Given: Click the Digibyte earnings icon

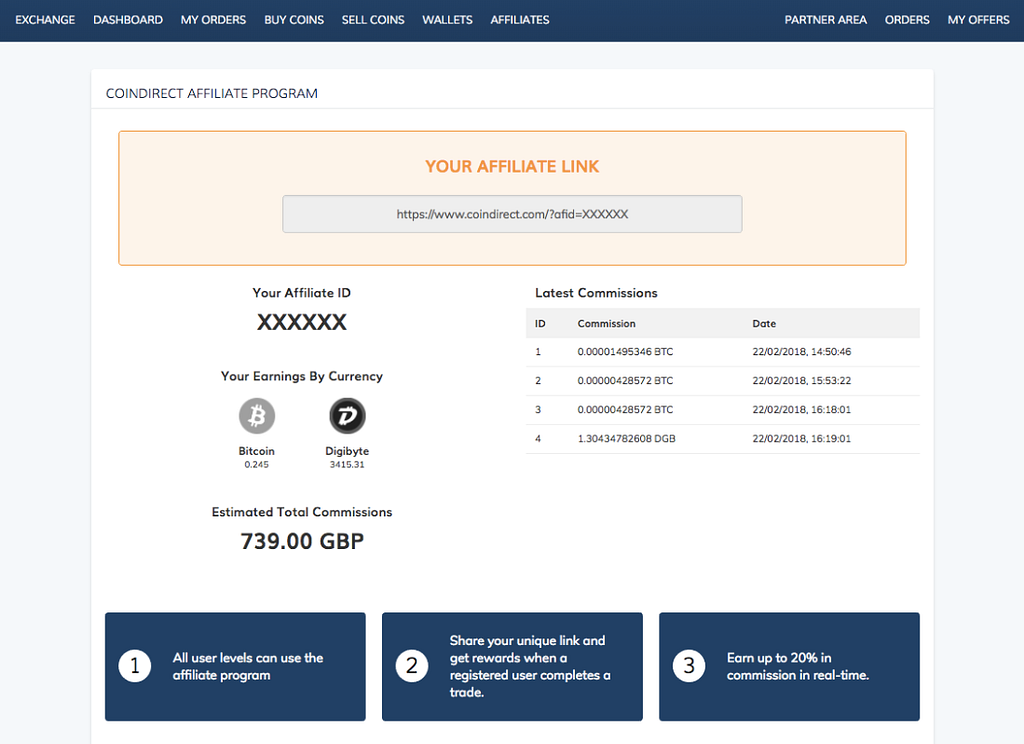Looking at the screenshot, I should tap(347, 416).
